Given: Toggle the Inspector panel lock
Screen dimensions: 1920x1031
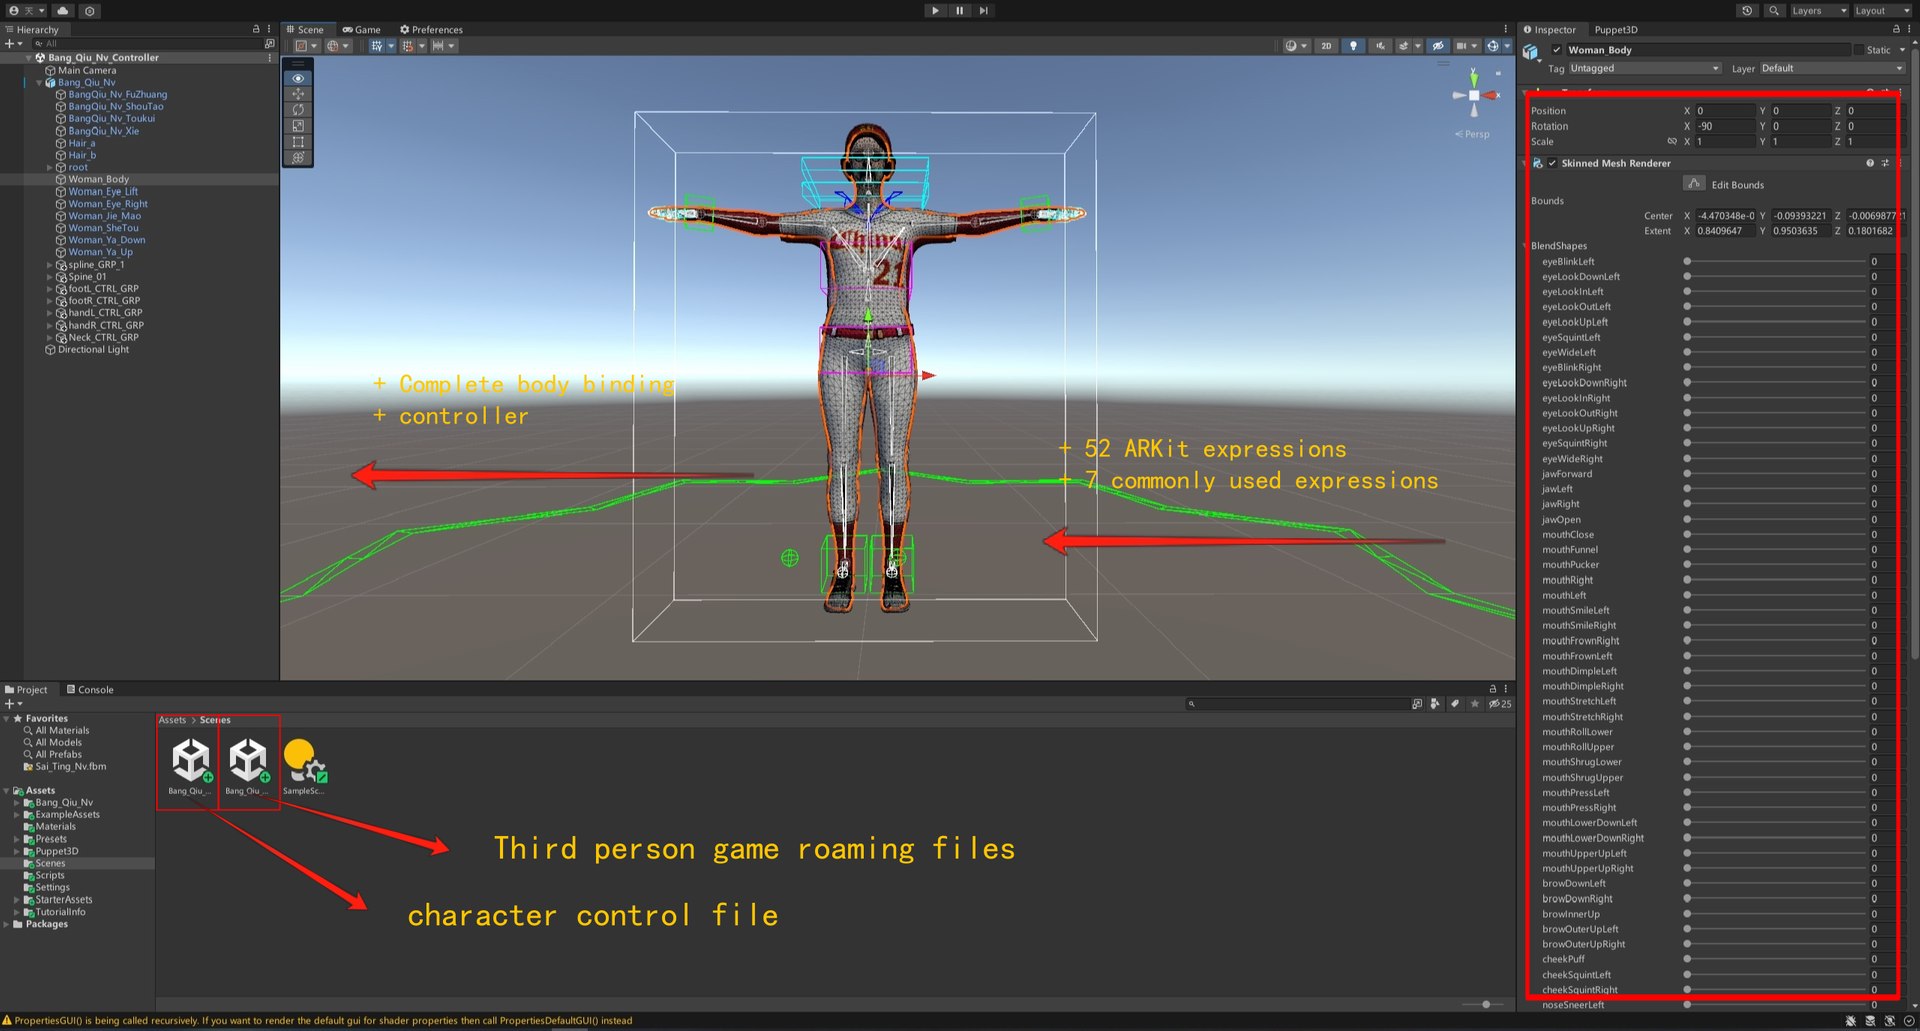Looking at the screenshot, I should [1896, 30].
